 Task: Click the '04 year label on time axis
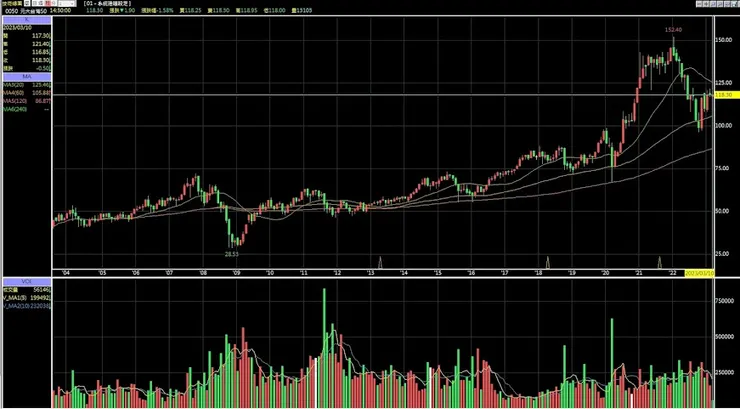tap(66, 273)
